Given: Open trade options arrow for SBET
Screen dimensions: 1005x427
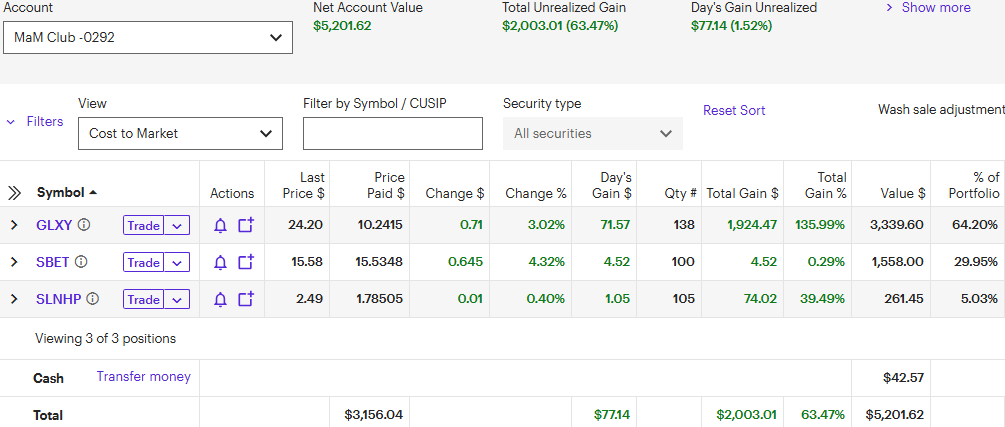Looking at the screenshot, I should pyautogui.click(x=177, y=263).
